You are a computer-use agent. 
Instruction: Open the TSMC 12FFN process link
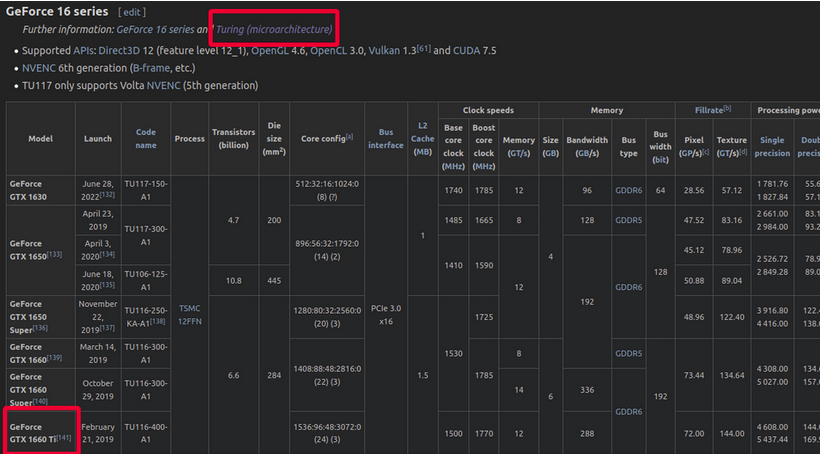[x=189, y=315]
